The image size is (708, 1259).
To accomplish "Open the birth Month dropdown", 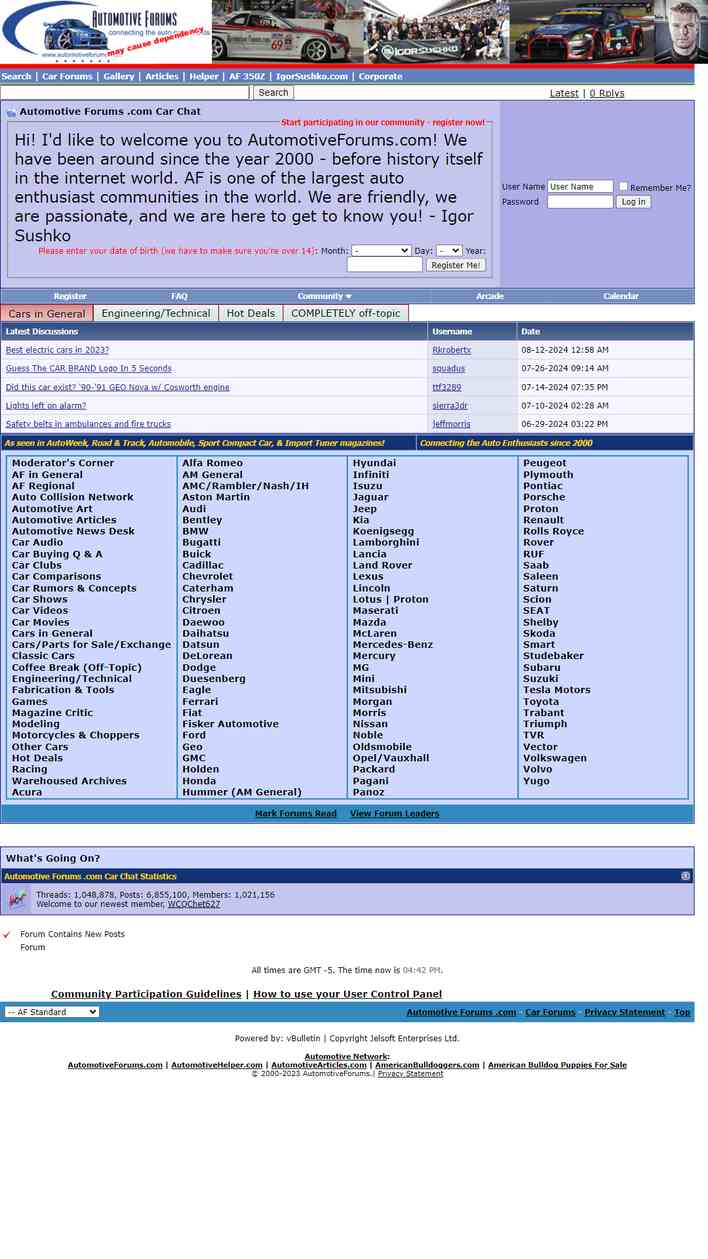I will [381, 251].
